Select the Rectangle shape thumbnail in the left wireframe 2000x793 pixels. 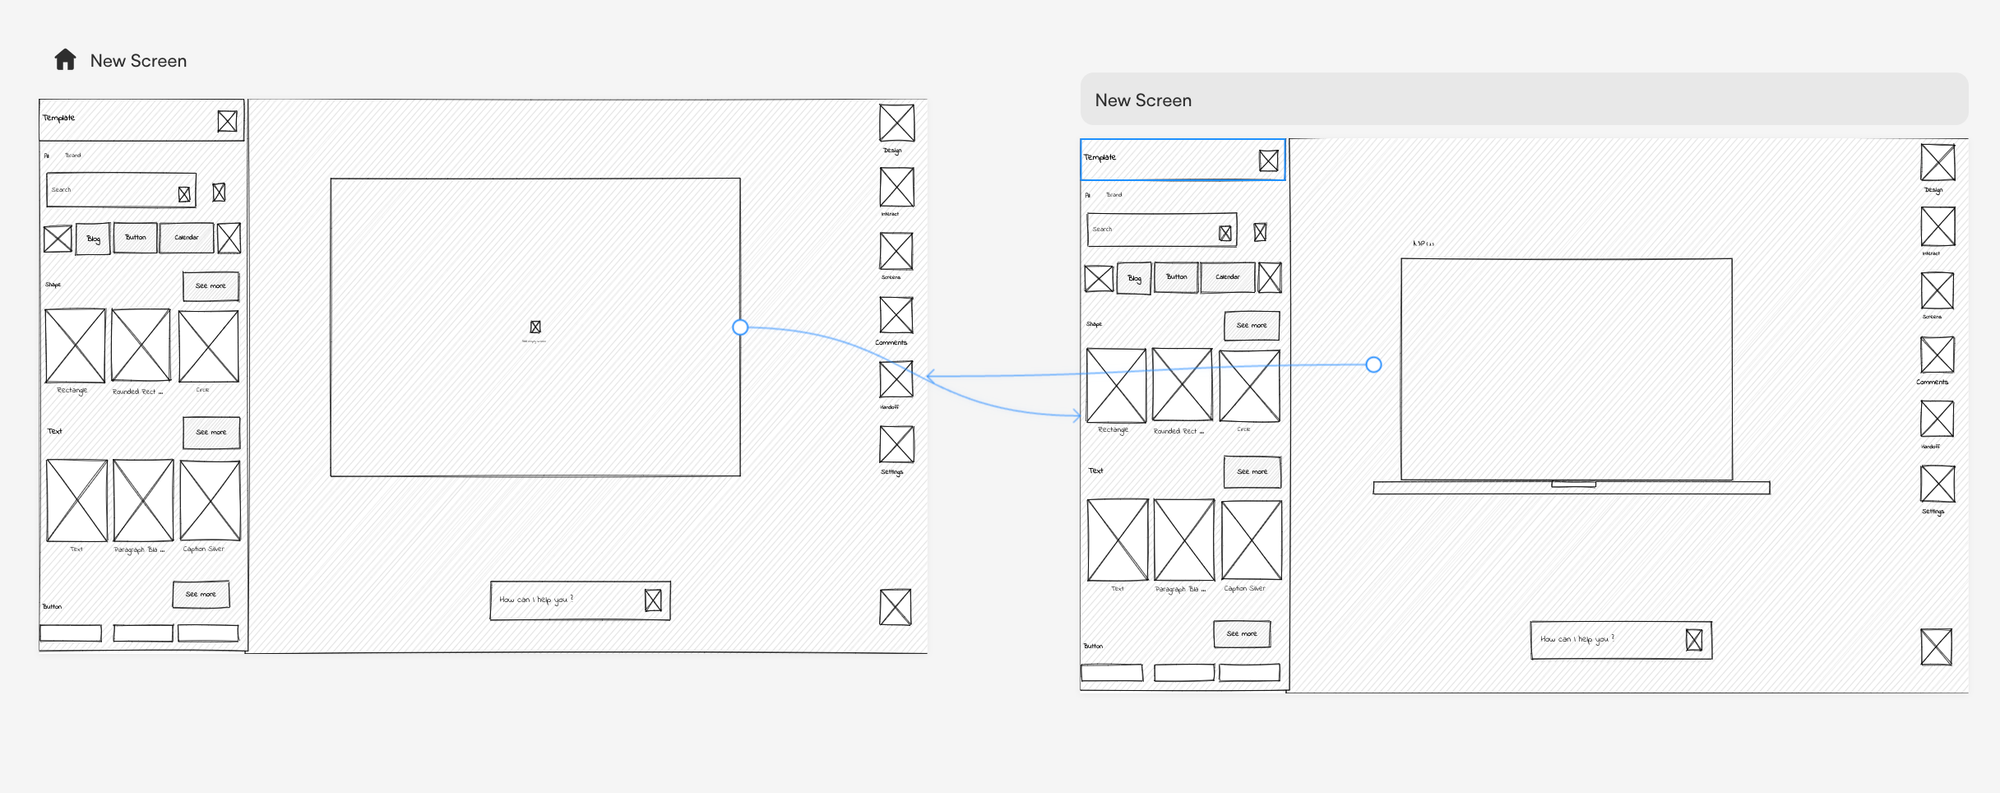click(75, 346)
